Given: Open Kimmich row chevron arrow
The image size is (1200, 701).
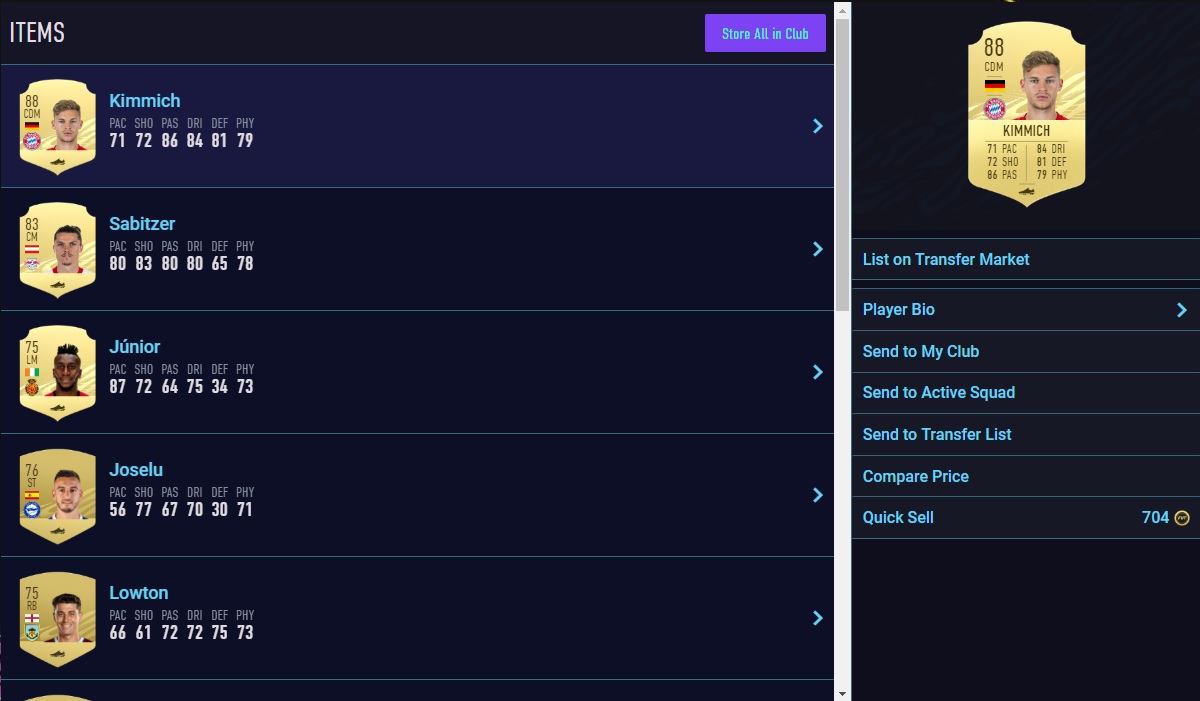Looking at the screenshot, I should (x=818, y=126).
